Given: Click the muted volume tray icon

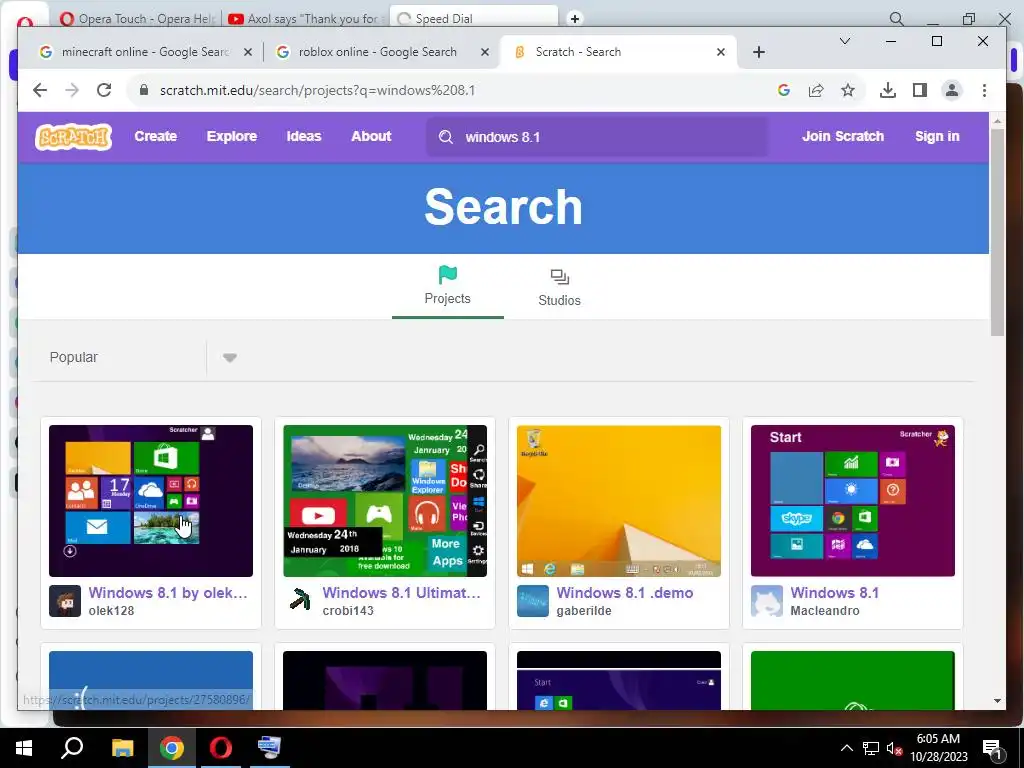Looking at the screenshot, I should 893,749.
